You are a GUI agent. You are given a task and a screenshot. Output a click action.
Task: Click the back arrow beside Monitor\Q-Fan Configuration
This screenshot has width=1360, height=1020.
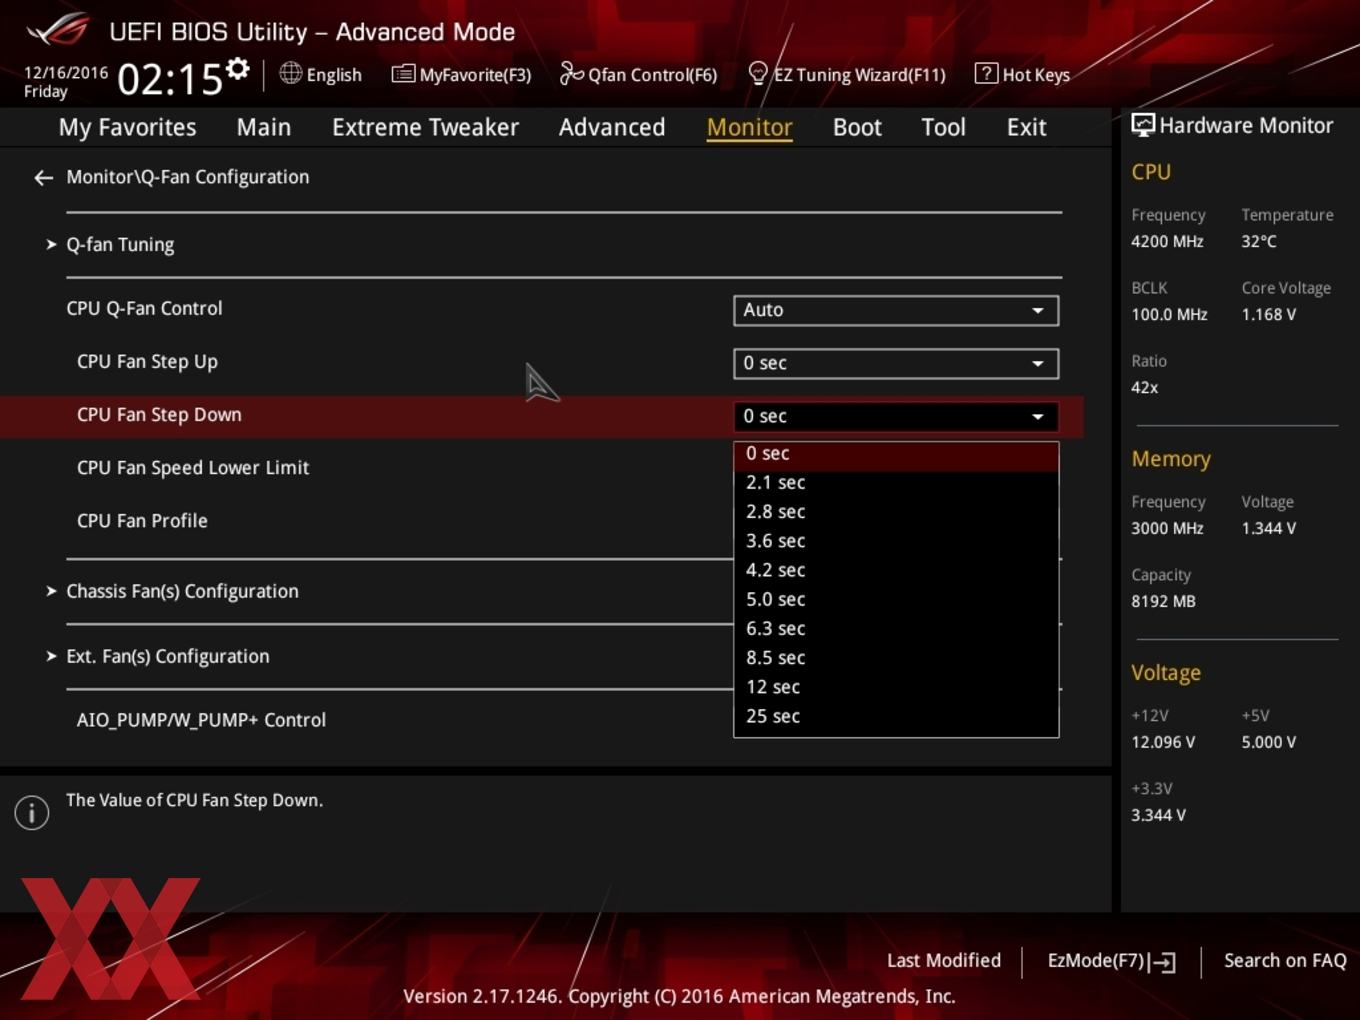pos(43,178)
